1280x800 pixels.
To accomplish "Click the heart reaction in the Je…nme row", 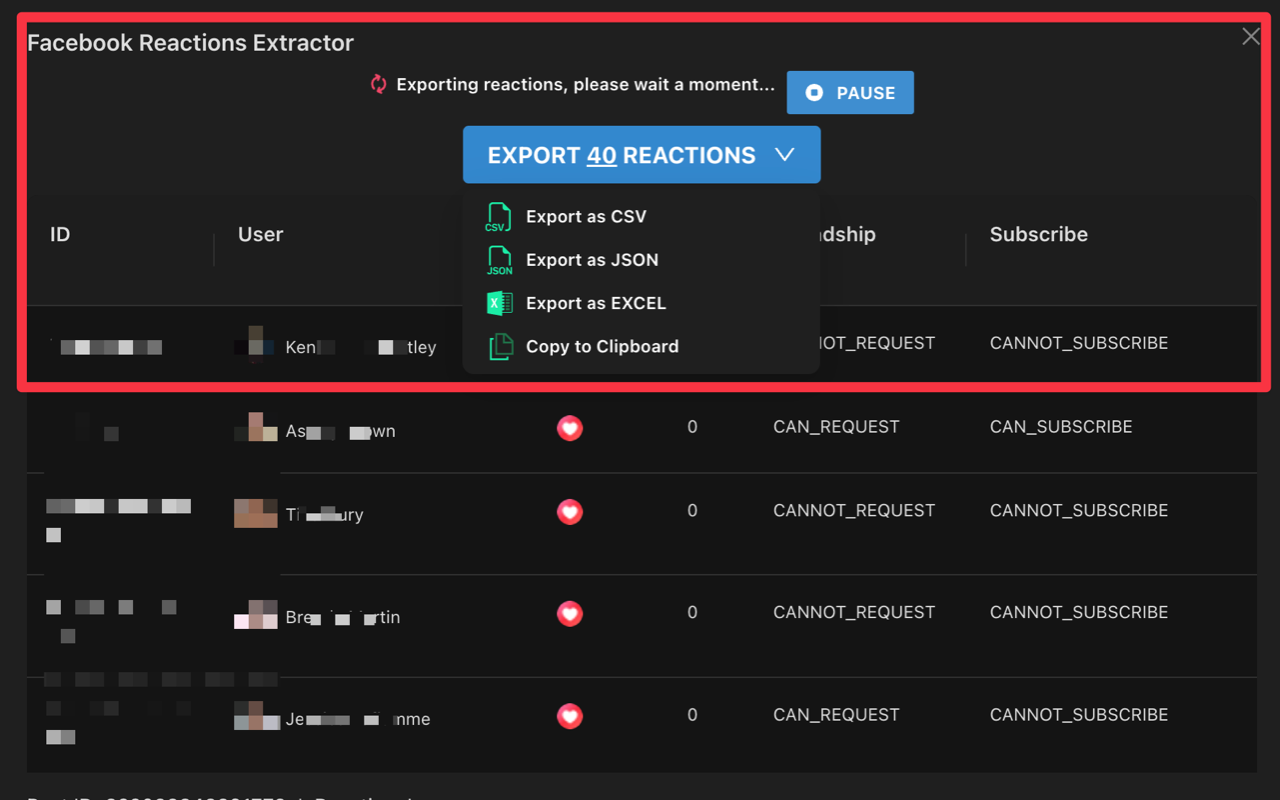I will tap(570, 716).
